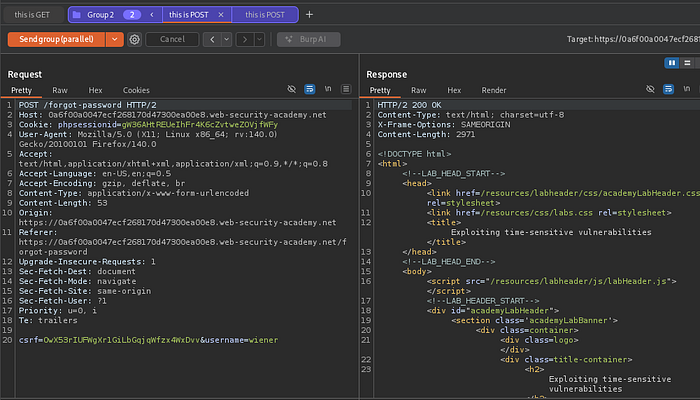Screen dimensions: 700x400
Task: Open the 'this is GET' request tab
Action: 32,15
